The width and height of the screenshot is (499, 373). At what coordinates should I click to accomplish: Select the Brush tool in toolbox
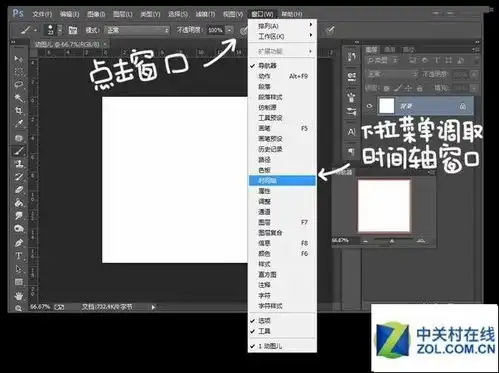(18, 151)
